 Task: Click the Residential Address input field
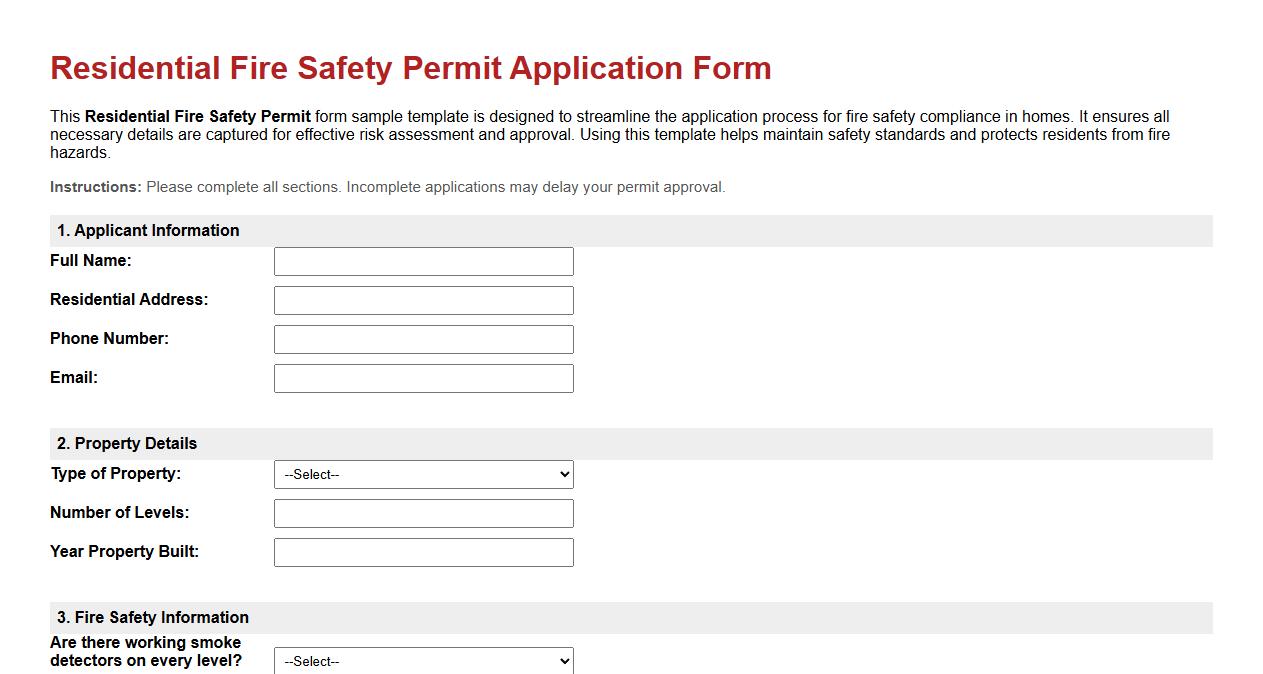(x=423, y=300)
